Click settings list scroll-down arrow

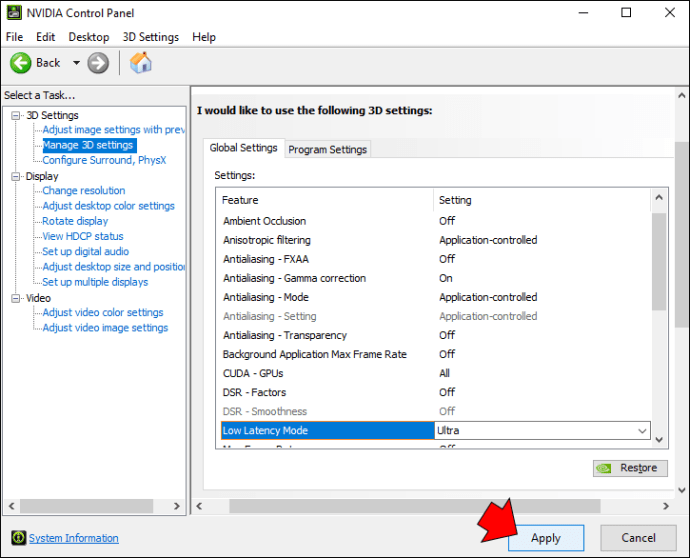tap(659, 440)
